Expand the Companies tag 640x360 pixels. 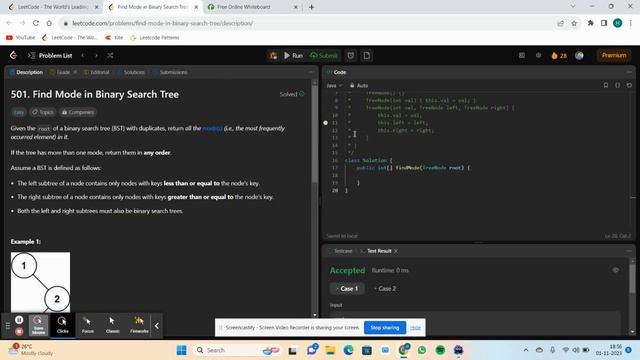[x=78, y=112]
